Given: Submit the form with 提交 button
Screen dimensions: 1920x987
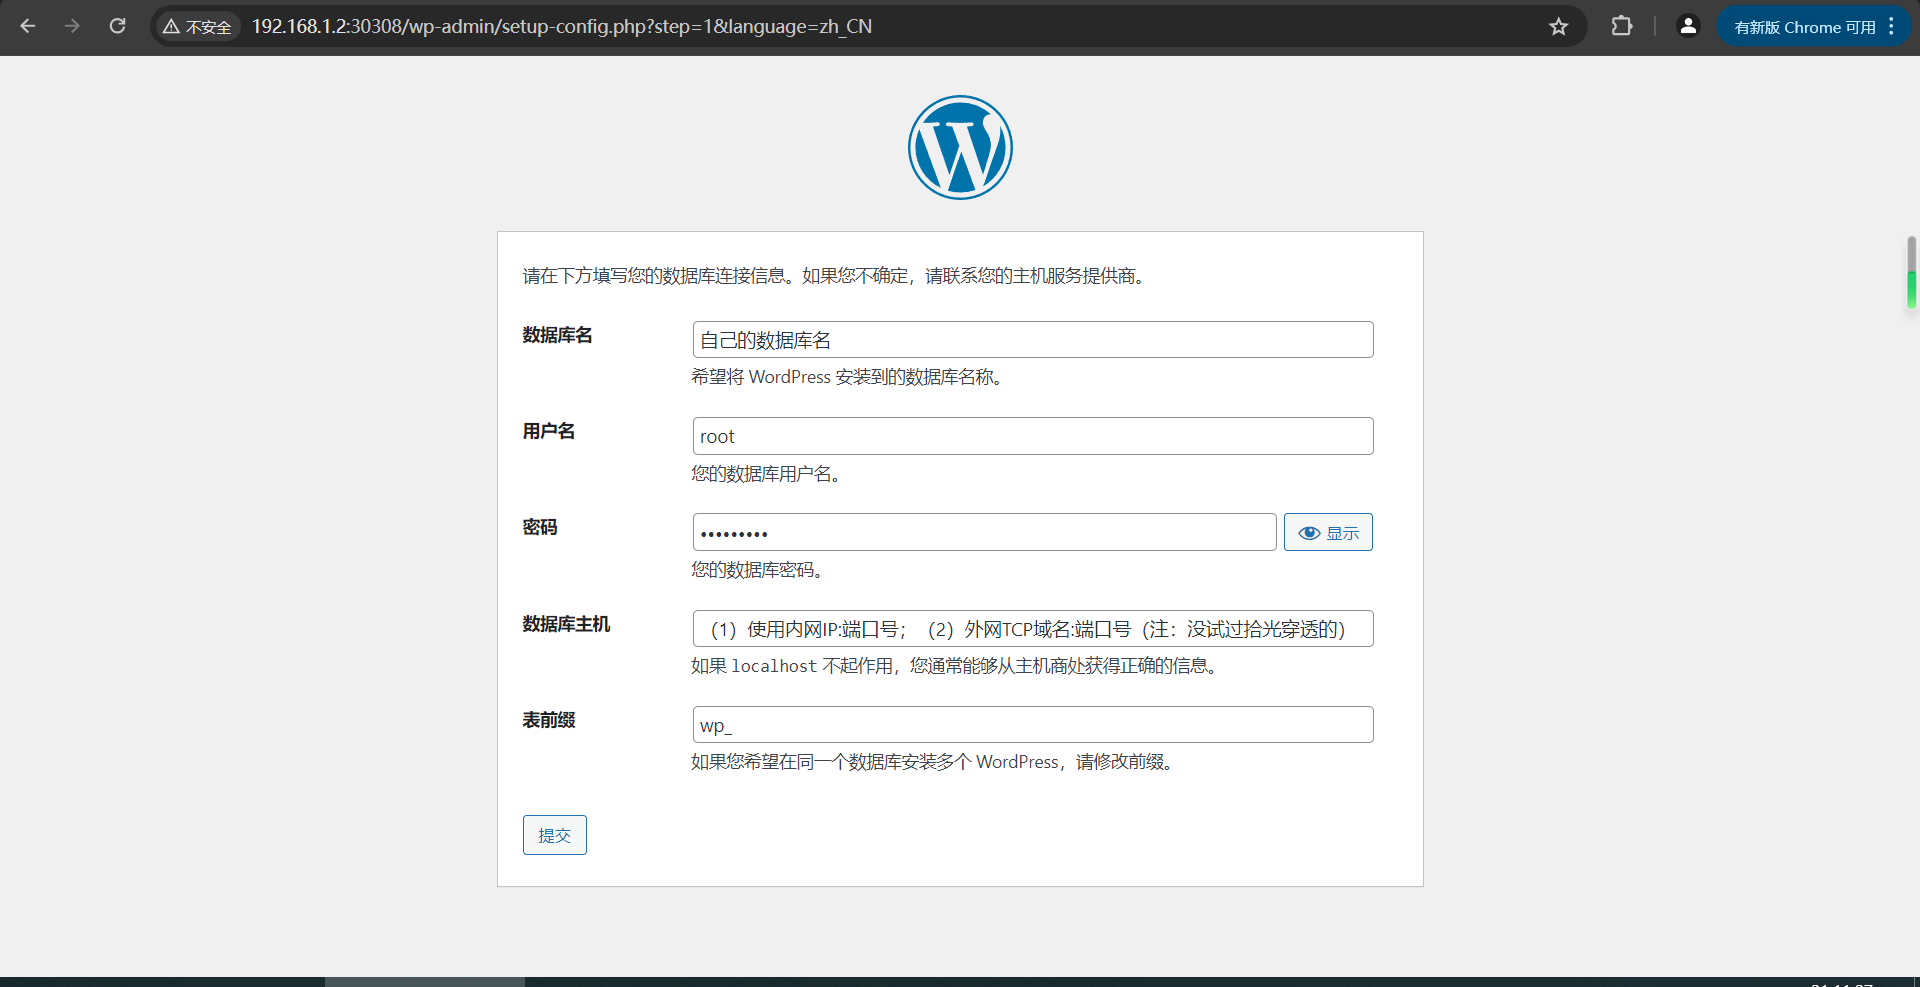Looking at the screenshot, I should [x=555, y=835].
